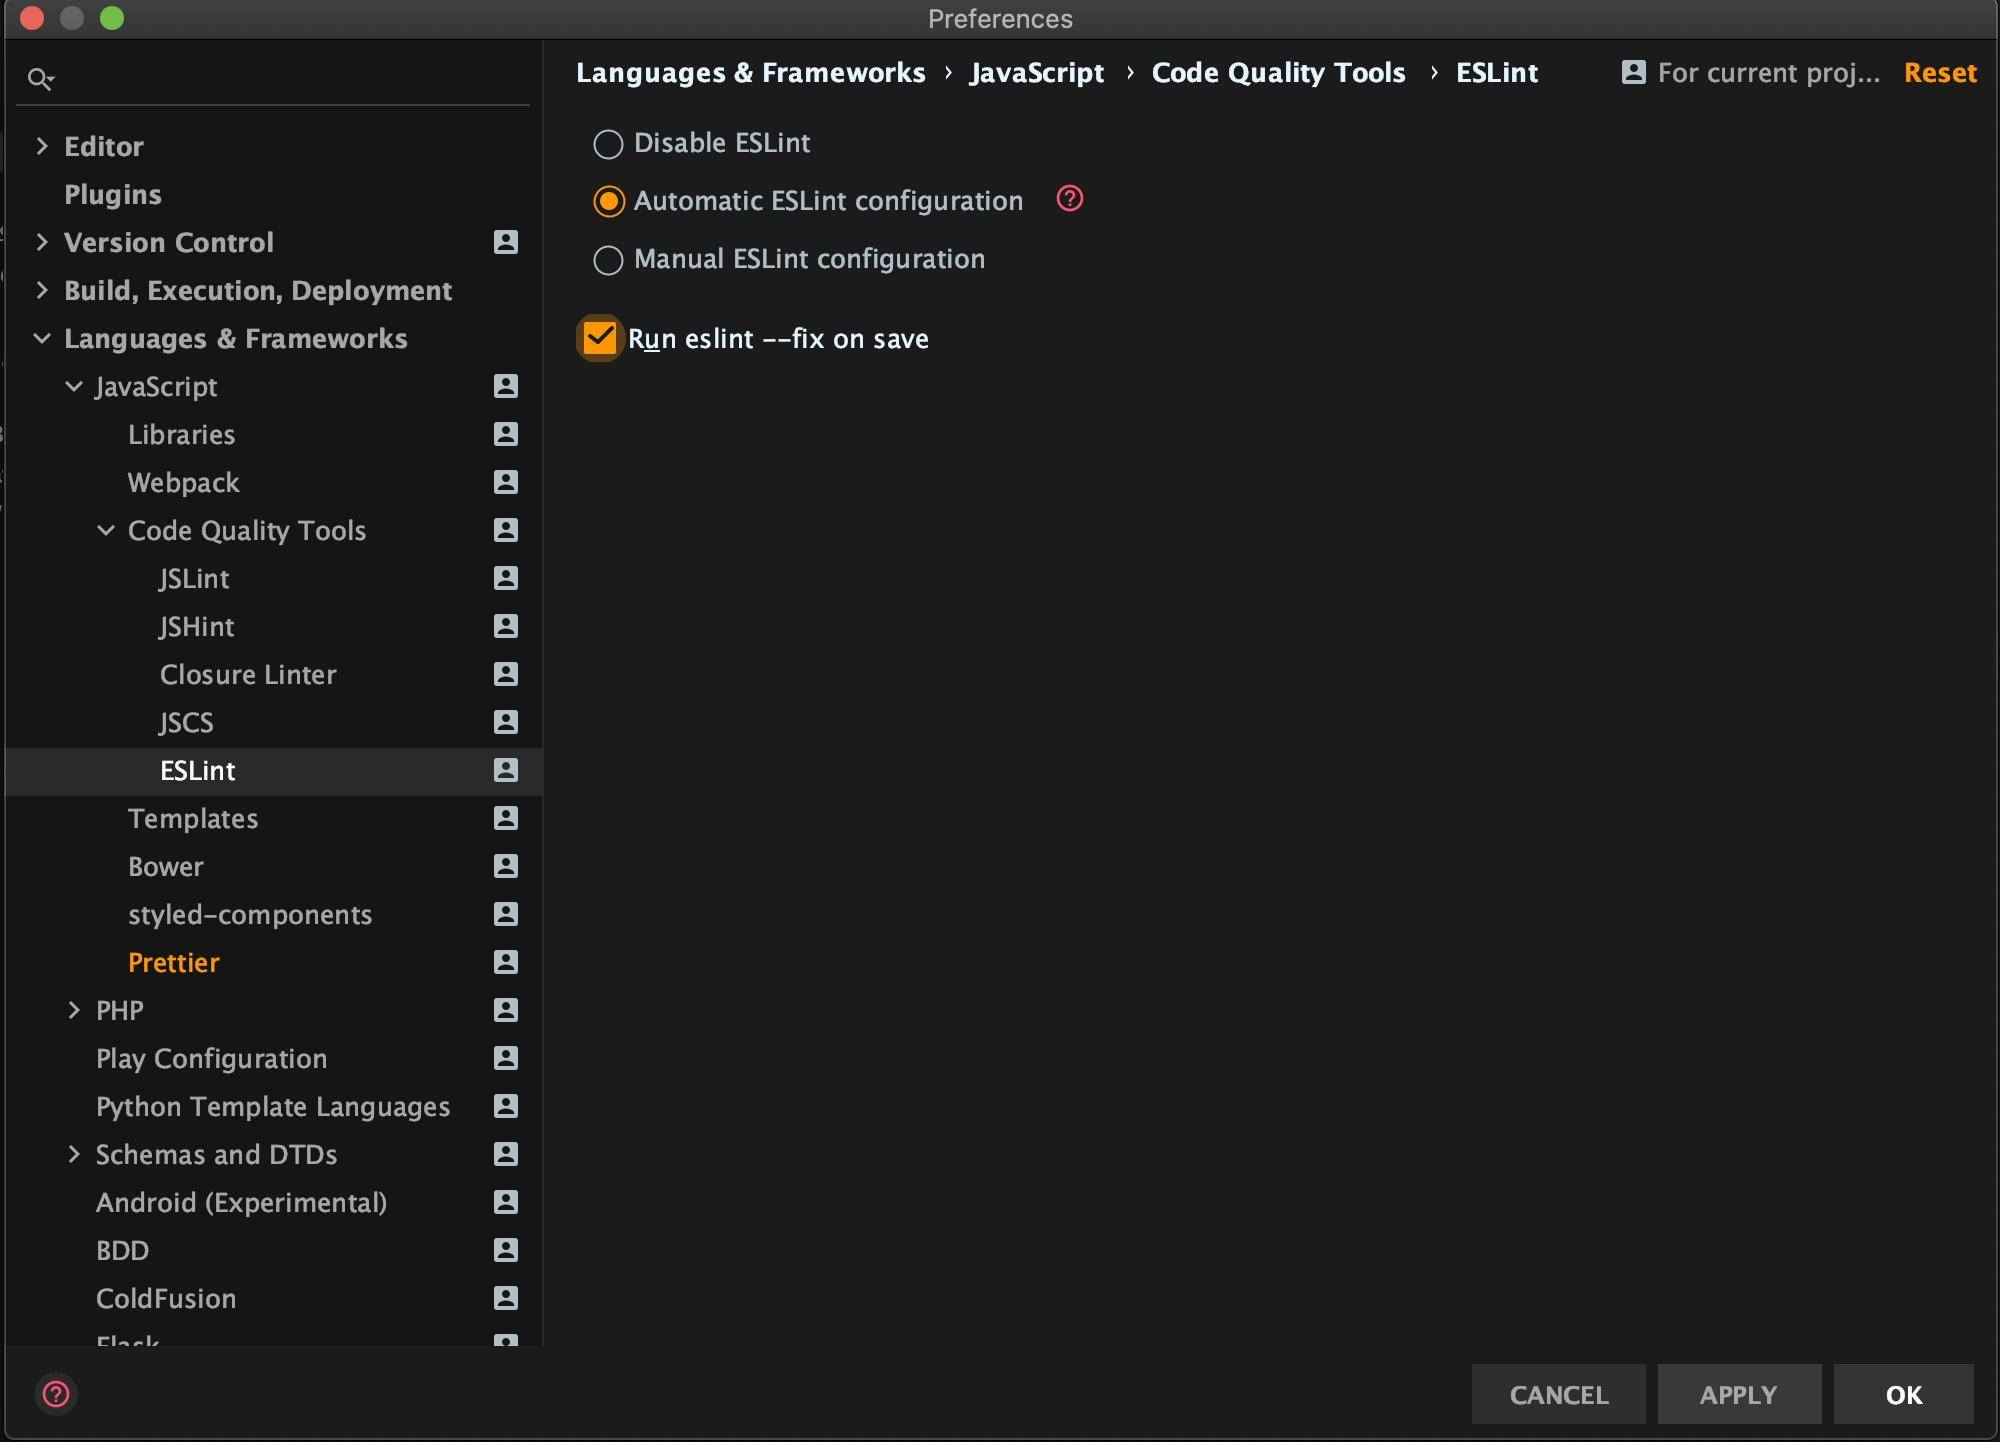
Task: Click the help icon at bottom left
Action: pos(56,1393)
